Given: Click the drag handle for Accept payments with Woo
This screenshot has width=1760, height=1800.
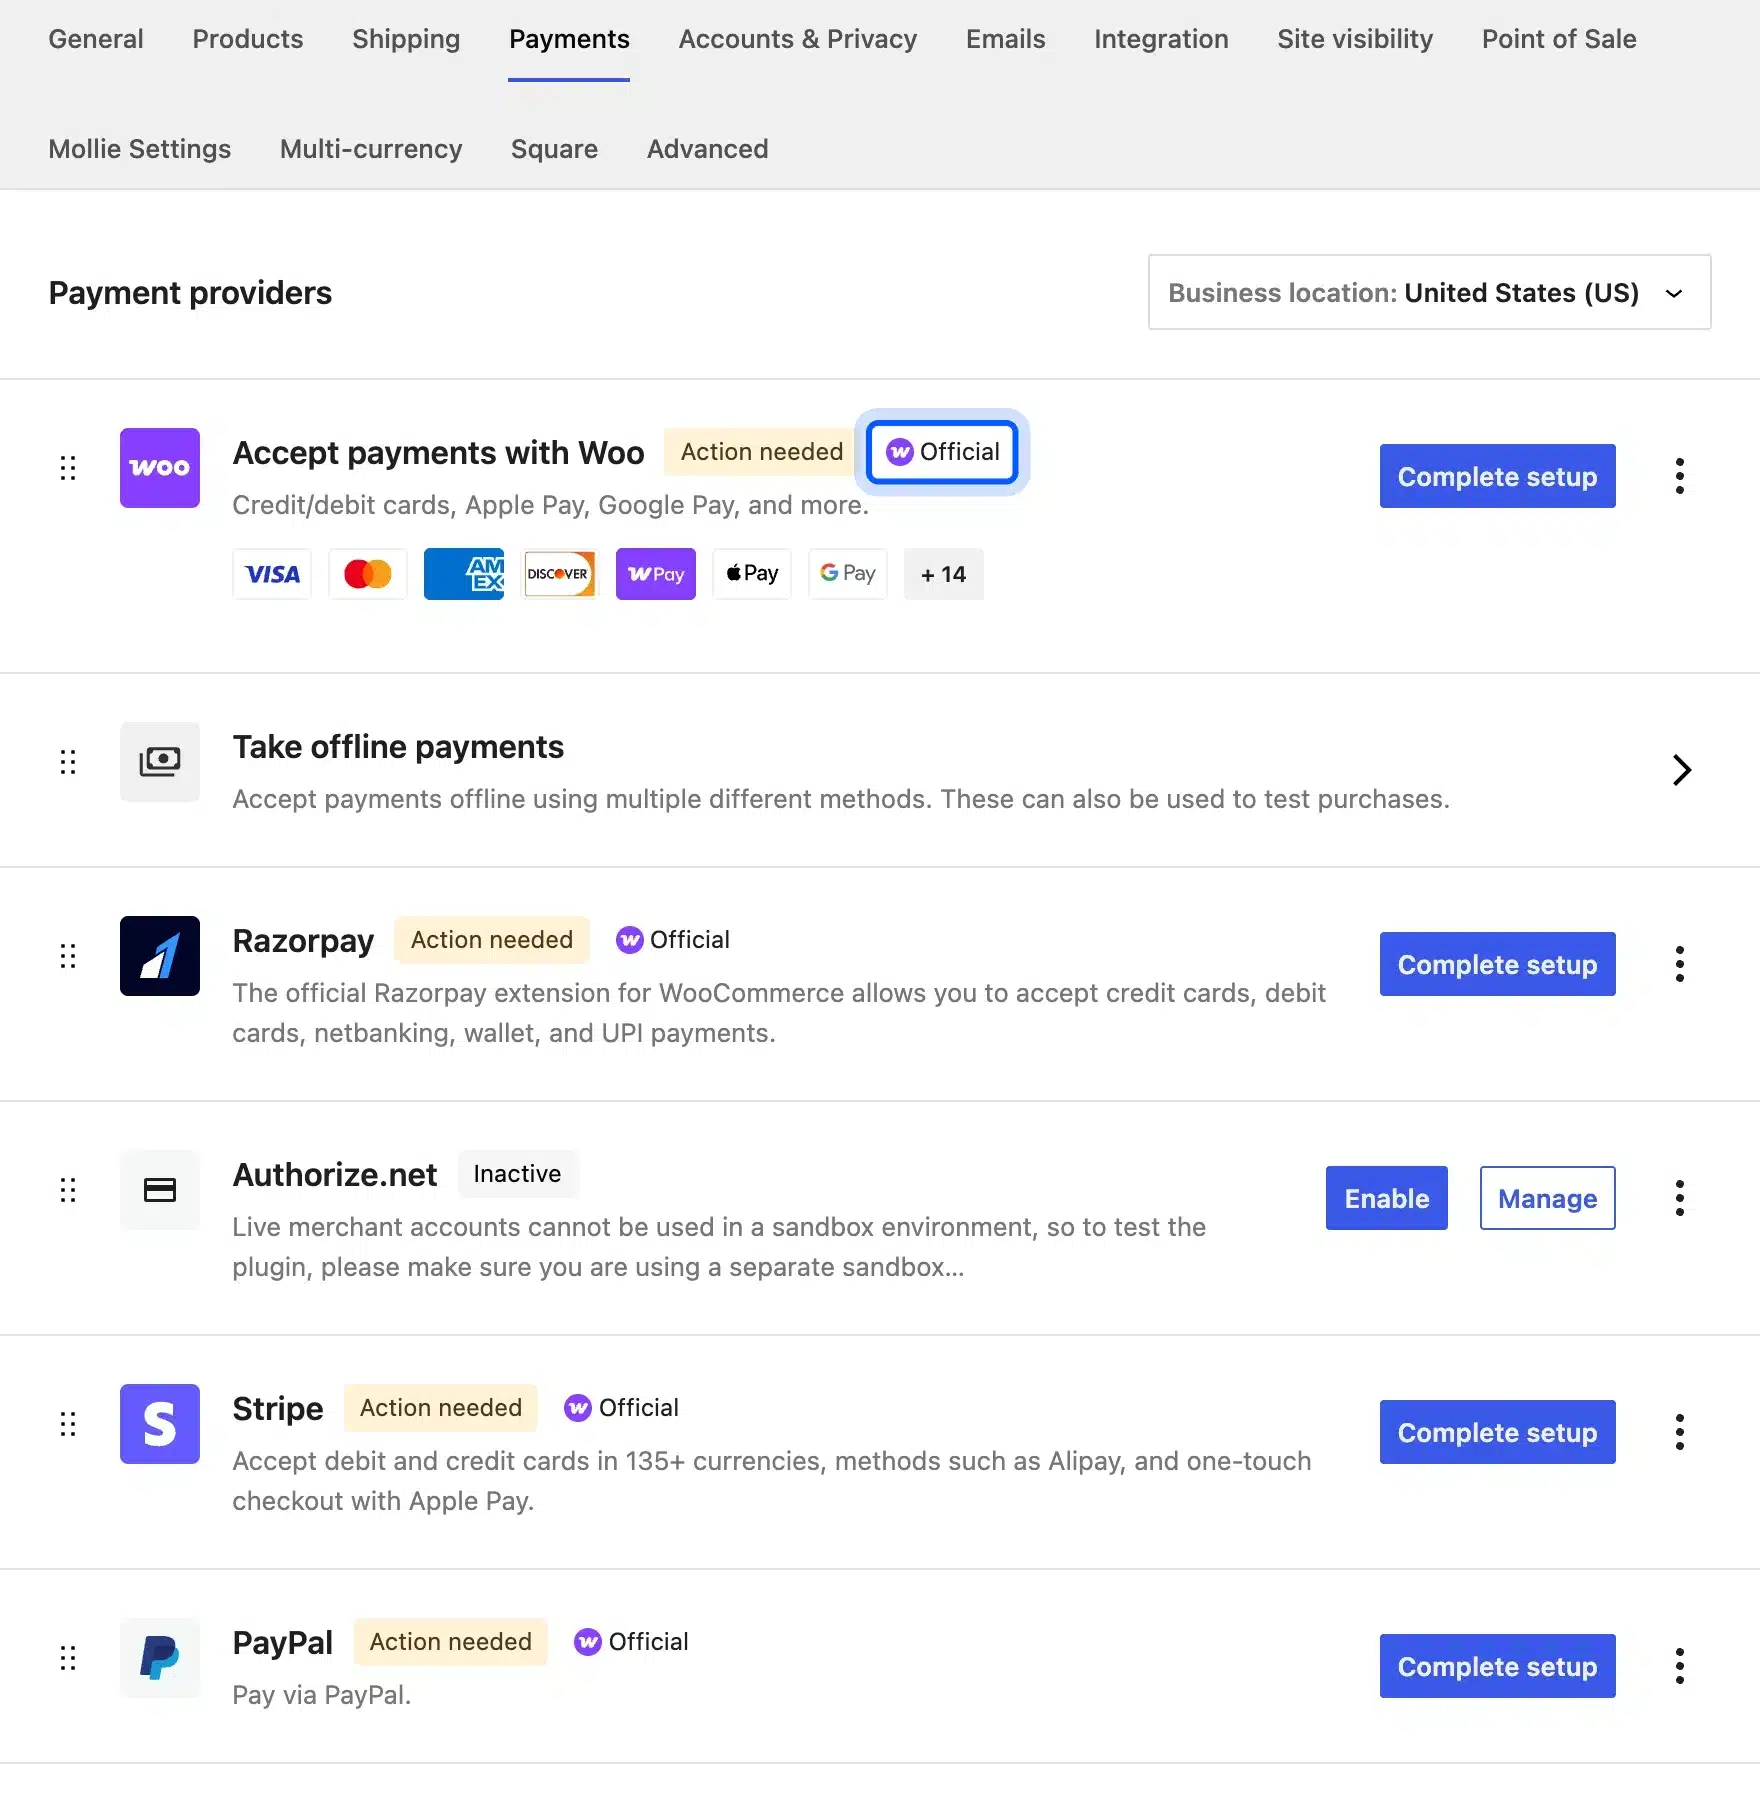Looking at the screenshot, I should pyautogui.click(x=68, y=468).
